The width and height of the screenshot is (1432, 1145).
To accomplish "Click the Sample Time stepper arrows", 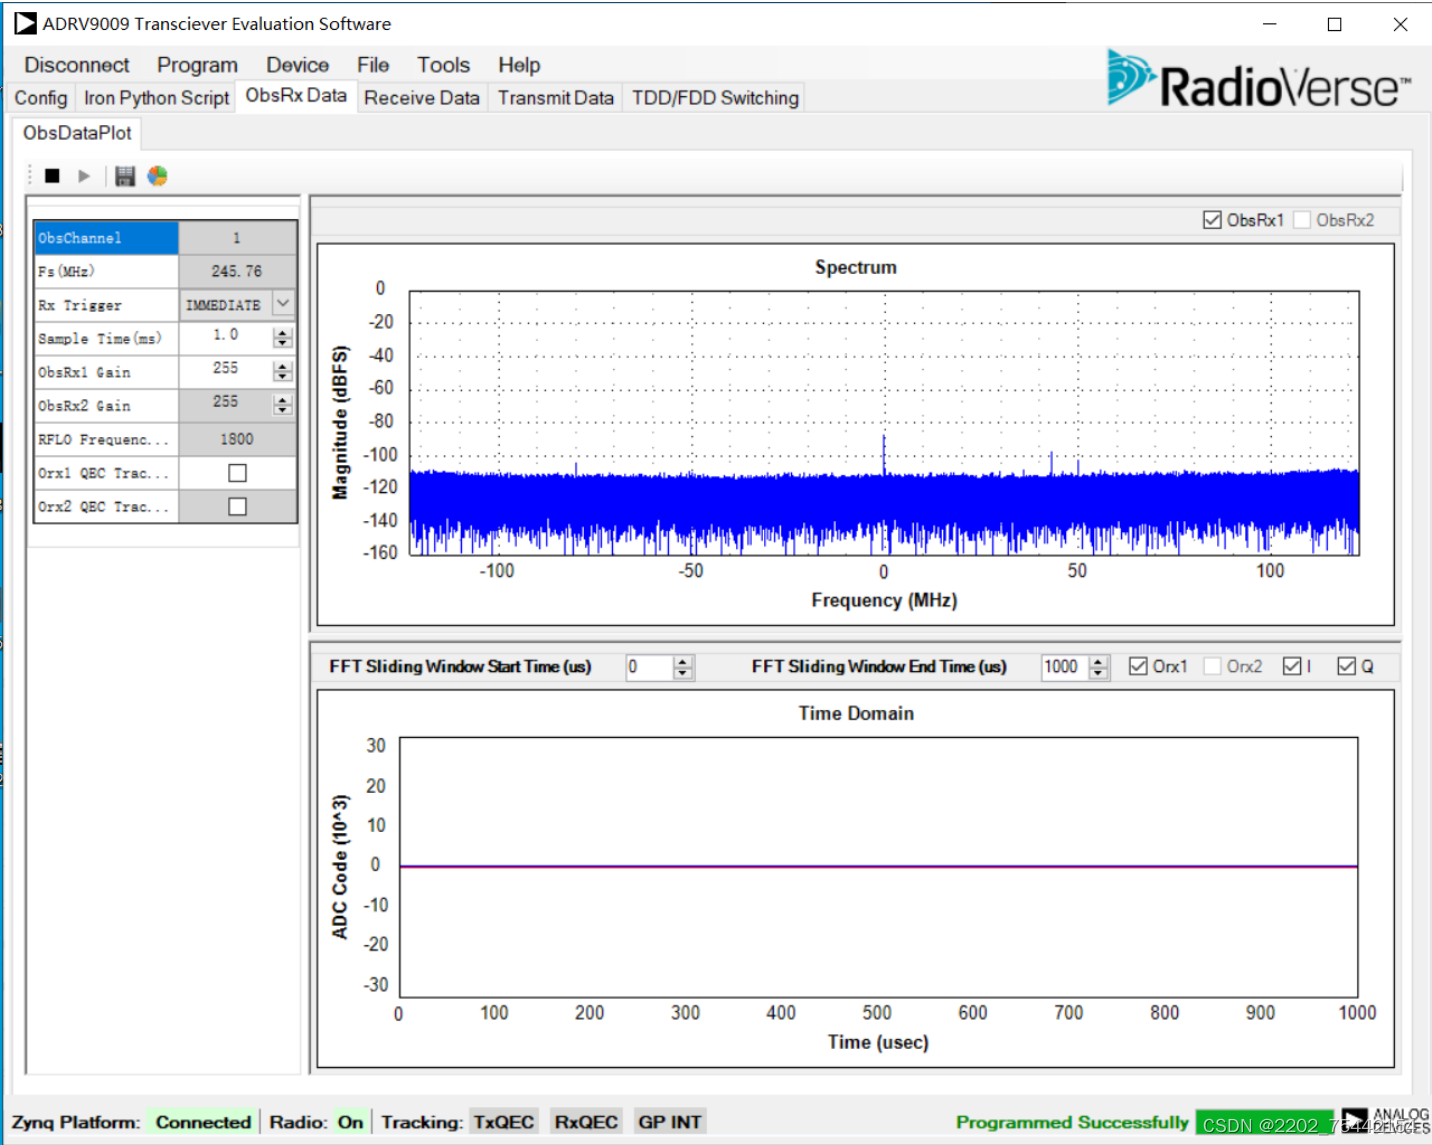I will 283,338.
